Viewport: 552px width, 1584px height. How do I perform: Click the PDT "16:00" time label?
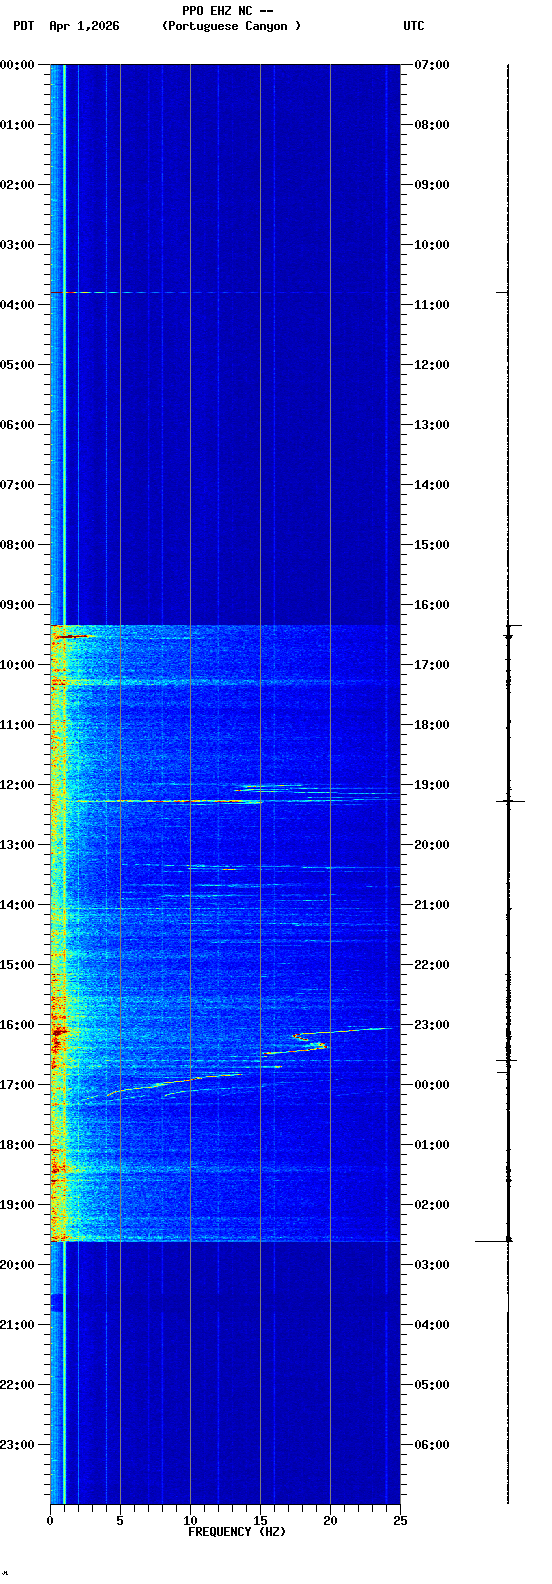17,1025
